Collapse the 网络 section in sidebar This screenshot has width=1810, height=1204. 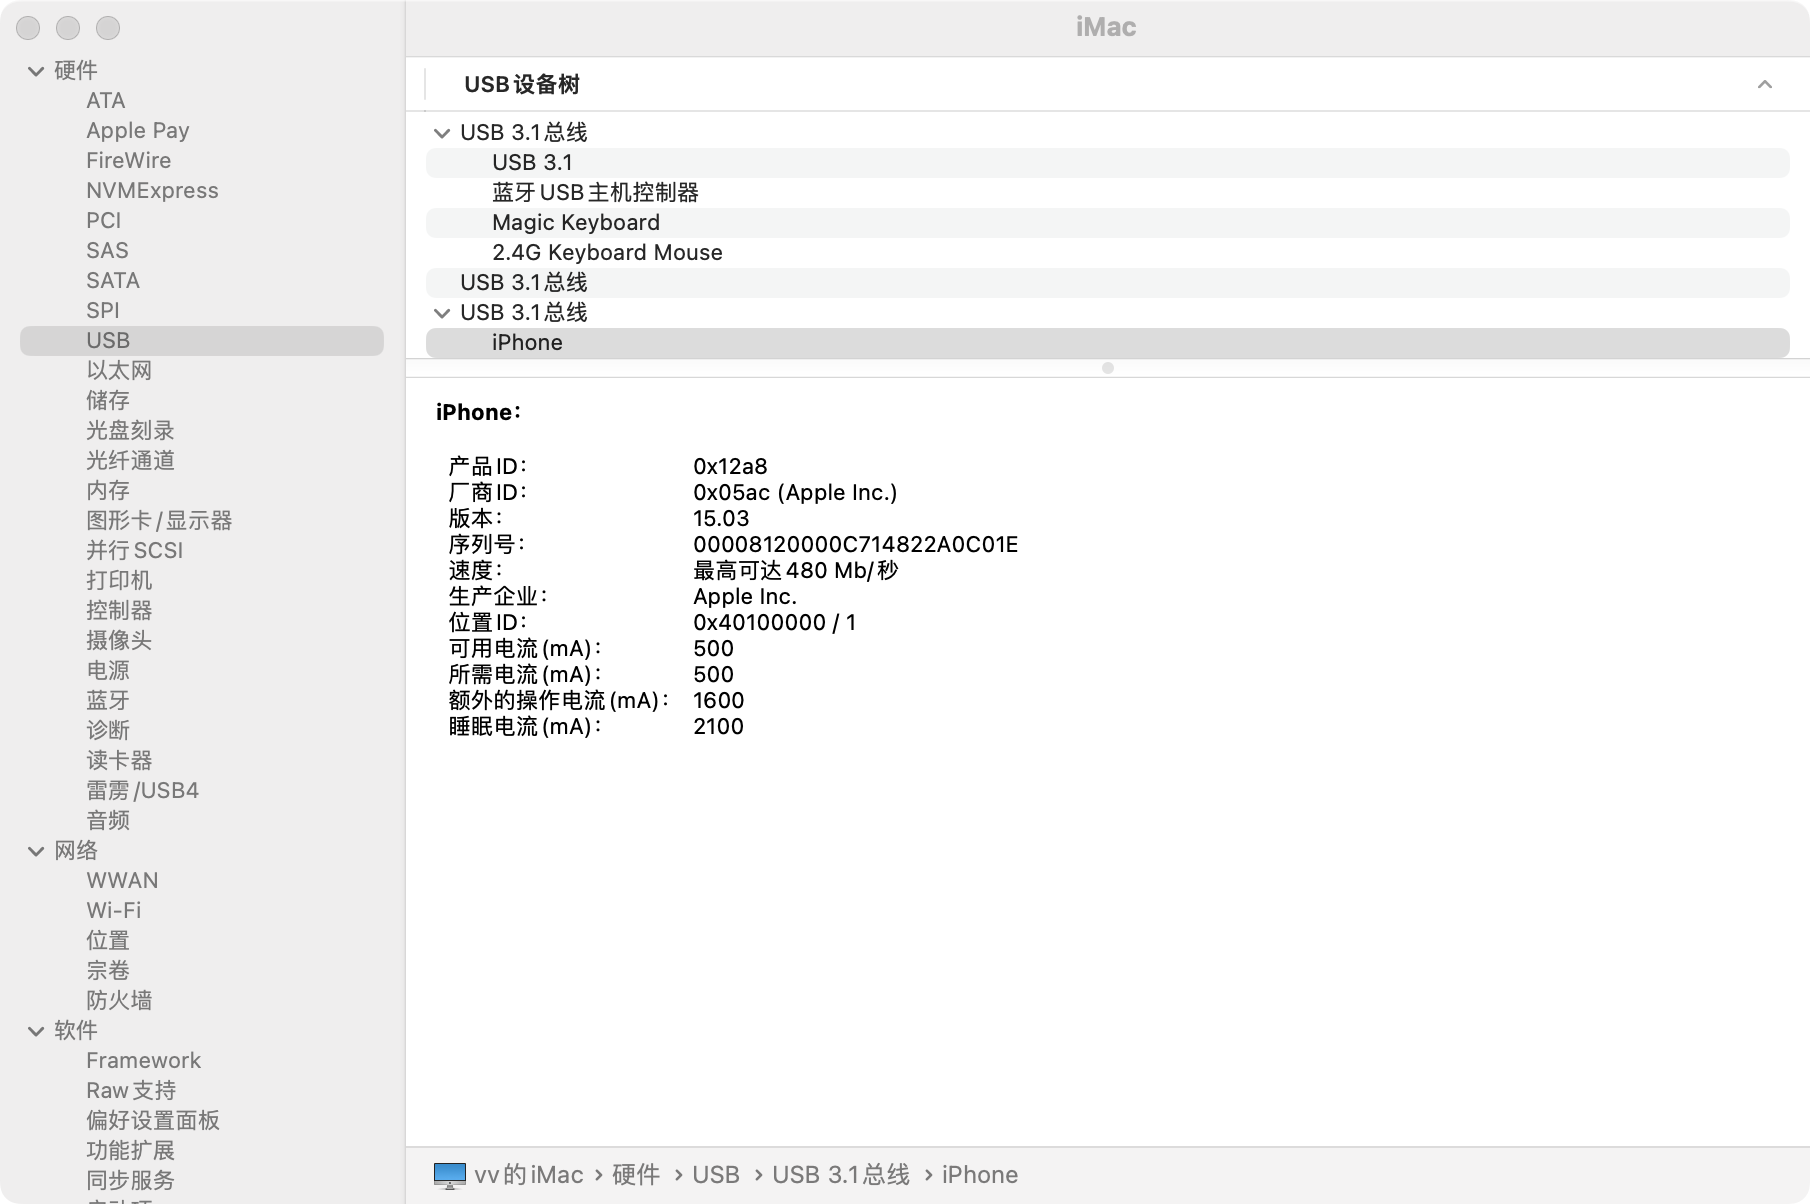36,851
